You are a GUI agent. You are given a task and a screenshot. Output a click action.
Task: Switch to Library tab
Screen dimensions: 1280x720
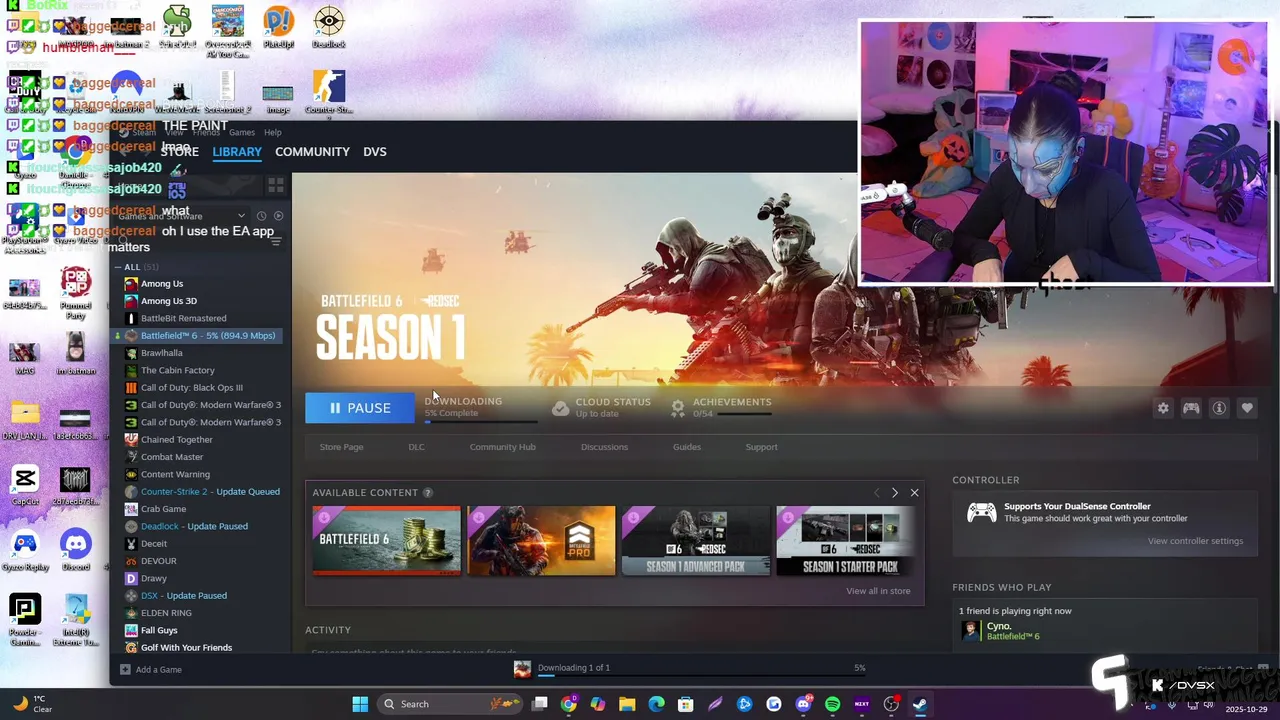[237, 152]
